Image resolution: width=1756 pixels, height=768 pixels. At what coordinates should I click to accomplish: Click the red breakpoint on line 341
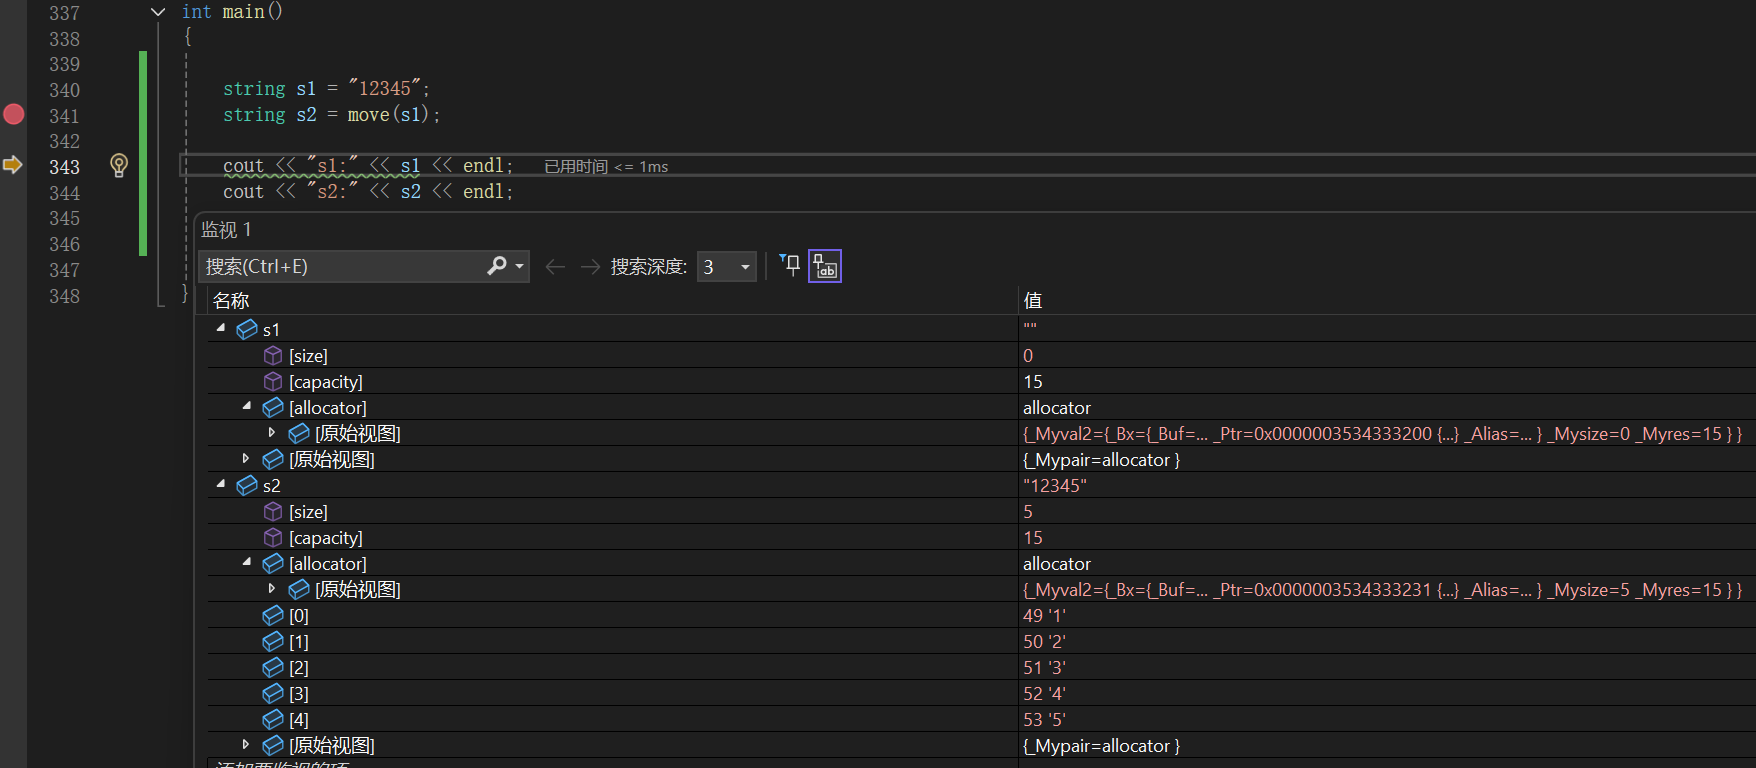14,114
